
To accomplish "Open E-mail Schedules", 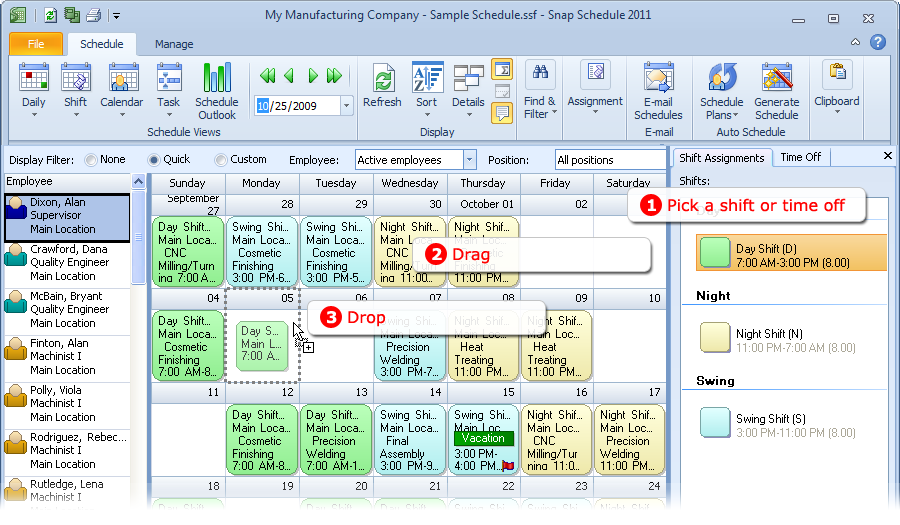I will point(658,91).
